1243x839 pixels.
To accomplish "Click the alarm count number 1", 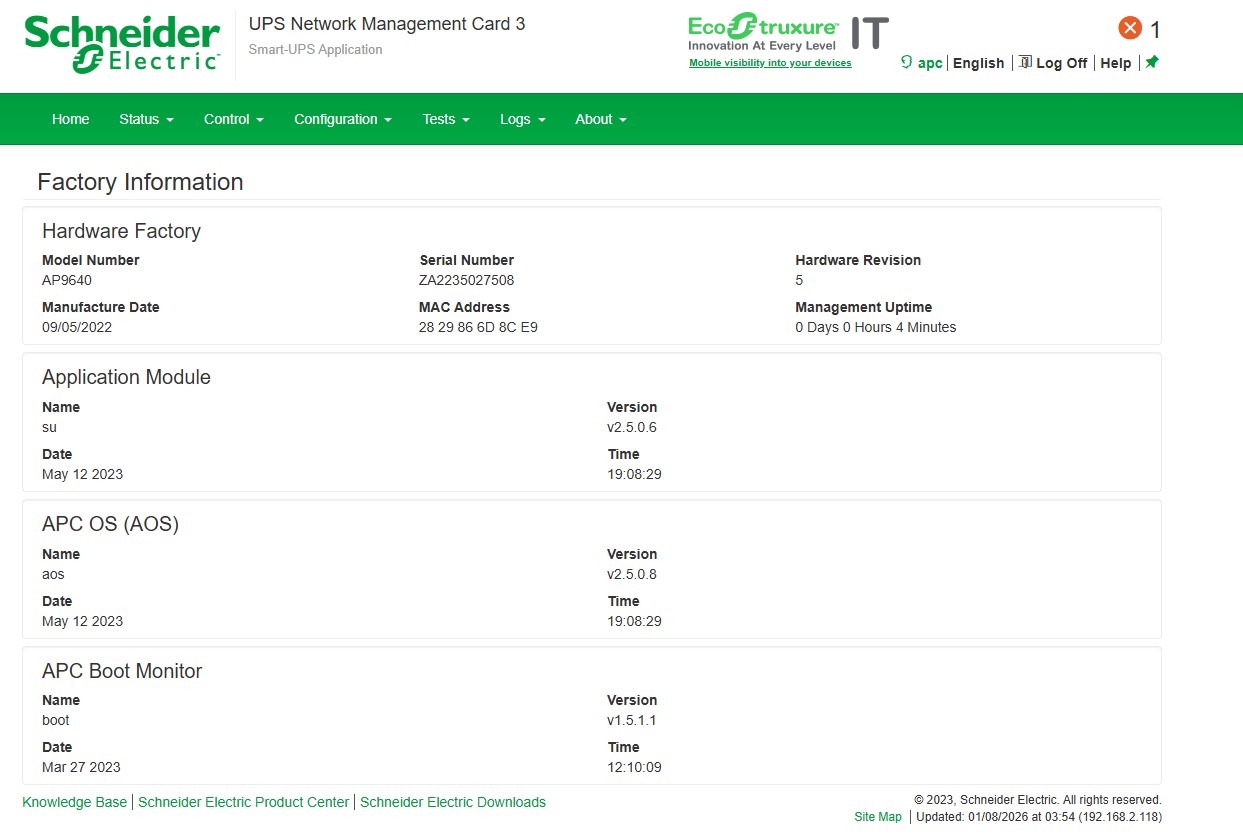I will click(x=1155, y=30).
